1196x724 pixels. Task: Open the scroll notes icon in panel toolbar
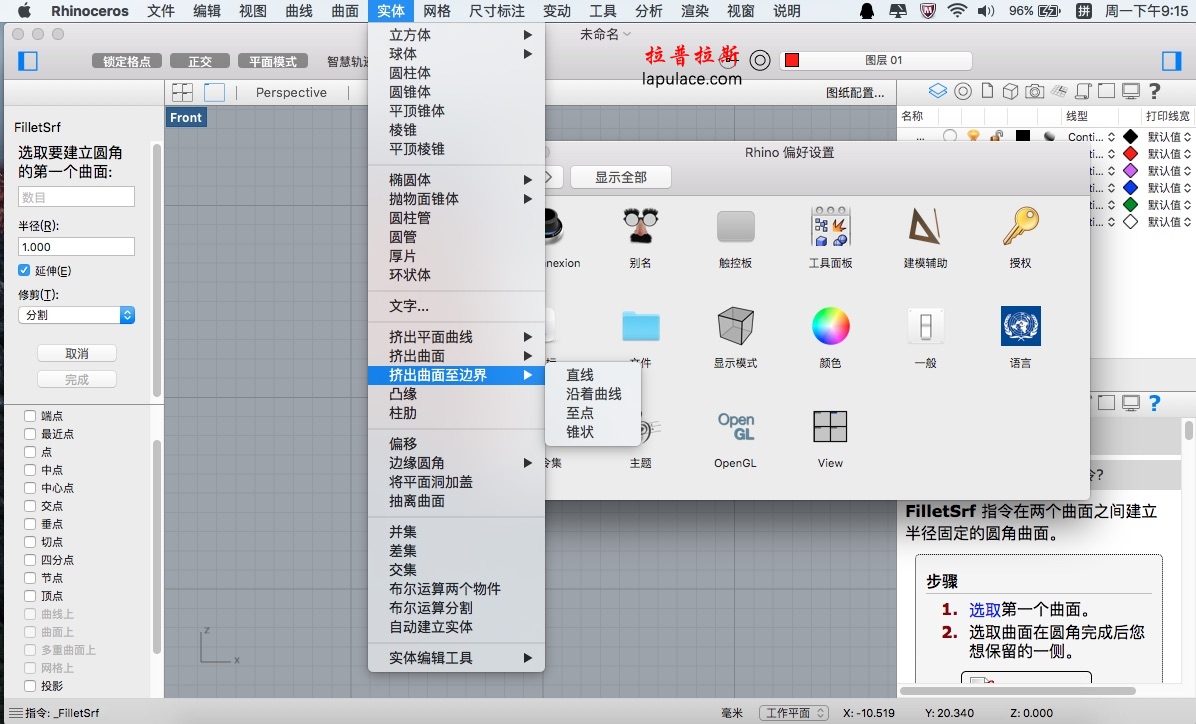point(1083,92)
